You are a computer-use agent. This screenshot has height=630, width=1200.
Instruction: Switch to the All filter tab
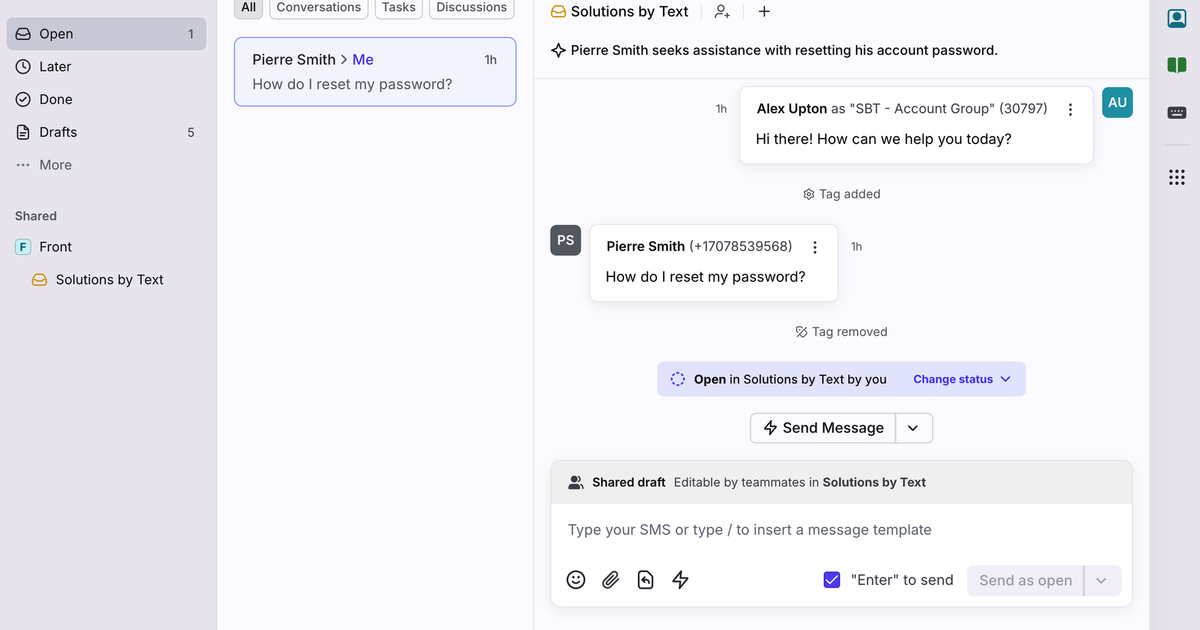pos(249,8)
